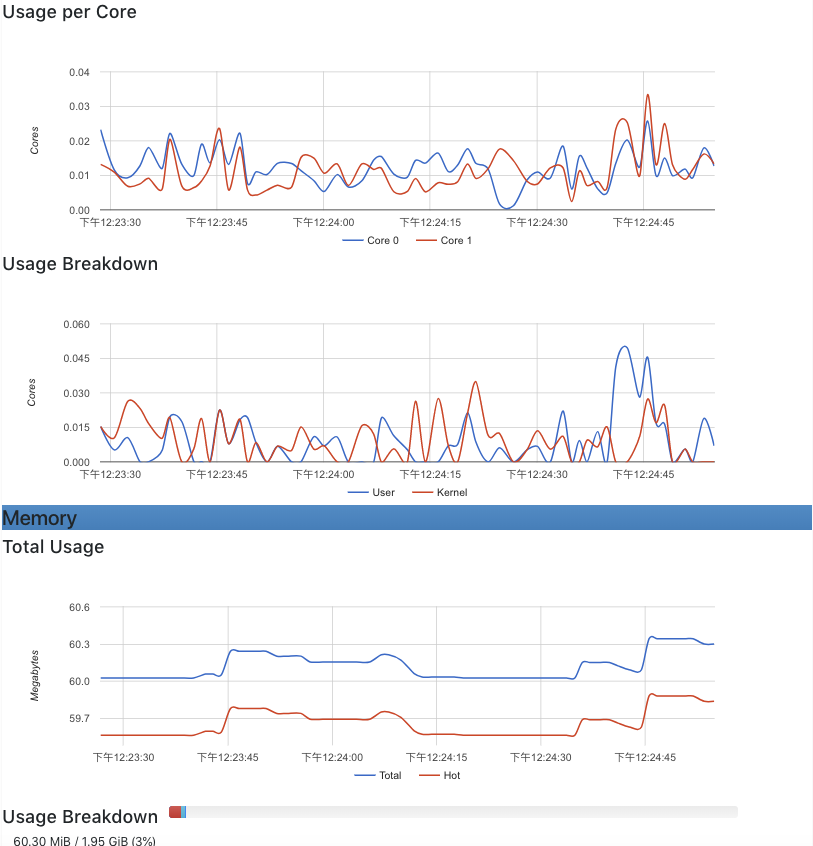Click the 下午12:23:45 label under the memory chart
Screen dimensions: 813x846
click(228, 758)
